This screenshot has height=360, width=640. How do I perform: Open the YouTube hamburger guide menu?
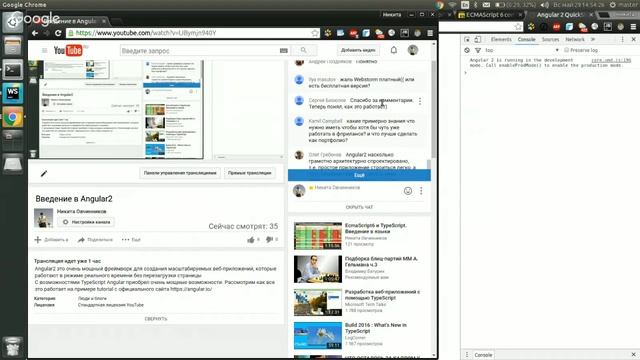44,51
